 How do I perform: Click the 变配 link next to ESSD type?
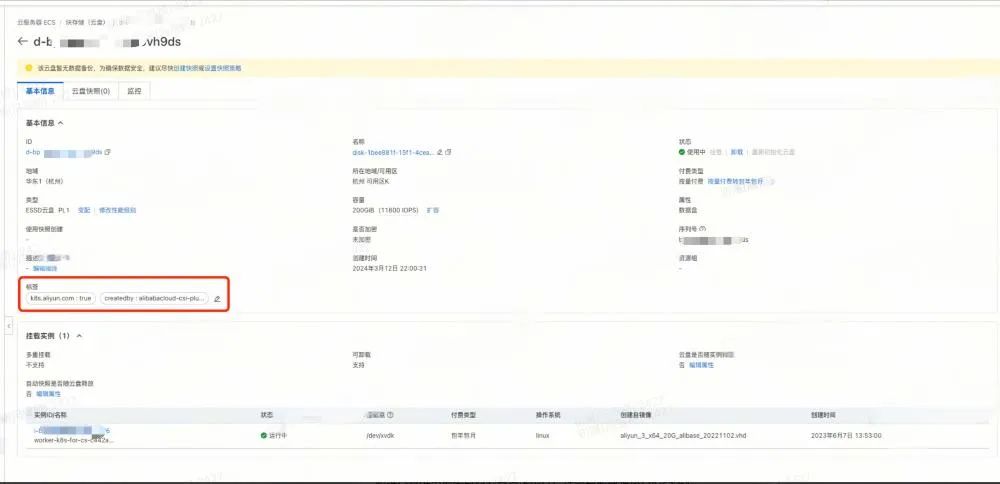point(84,210)
